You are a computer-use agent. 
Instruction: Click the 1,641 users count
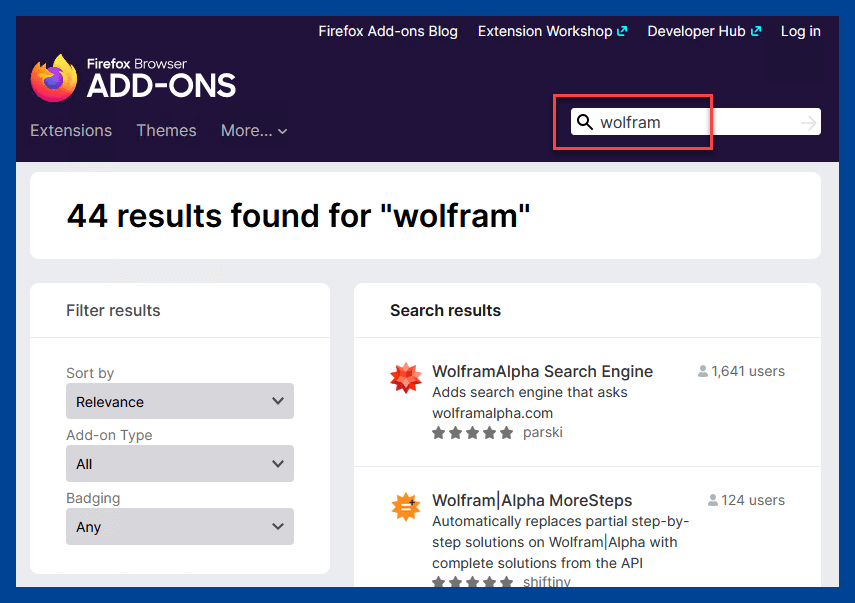pyautogui.click(x=741, y=371)
